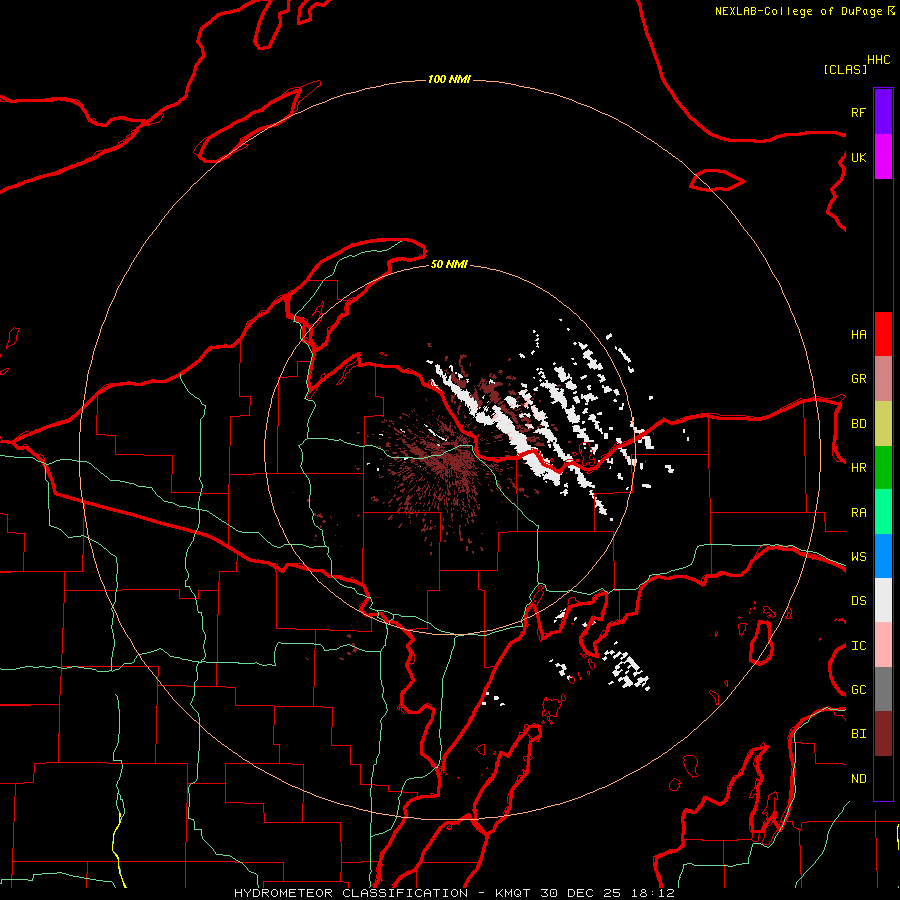Click the RA legend label
This screenshot has height=900, width=900.
[858, 513]
